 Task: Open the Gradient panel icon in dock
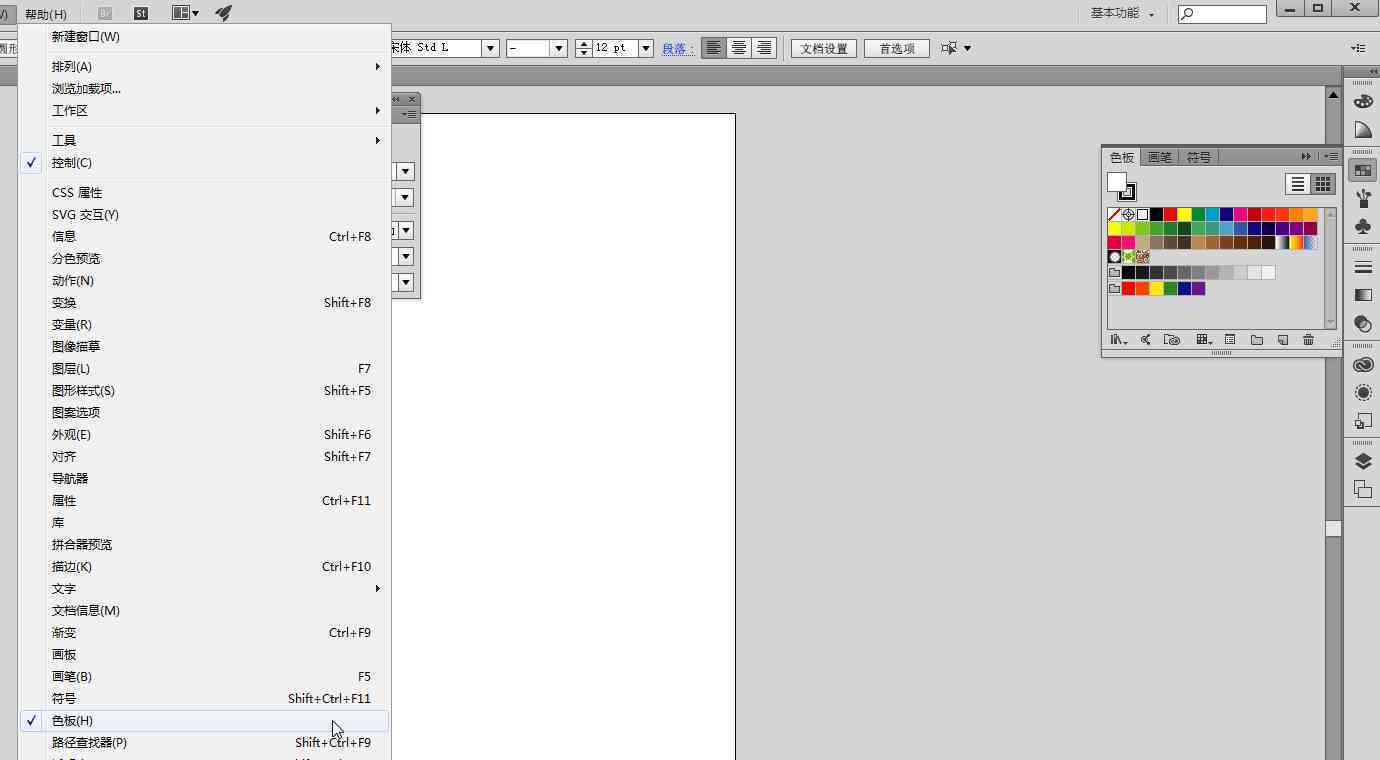coord(1362,295)
